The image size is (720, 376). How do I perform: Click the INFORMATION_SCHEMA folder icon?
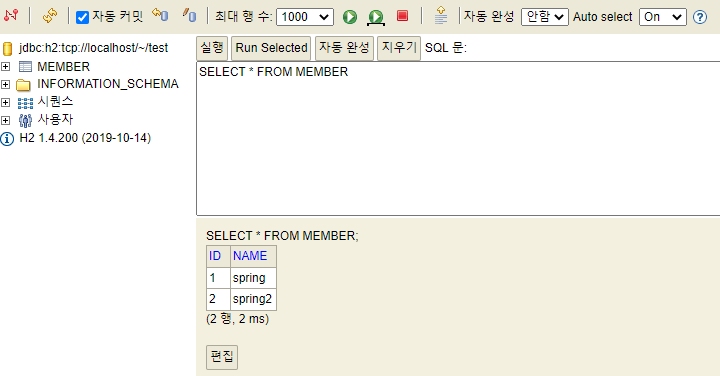(x=23, y=84)
